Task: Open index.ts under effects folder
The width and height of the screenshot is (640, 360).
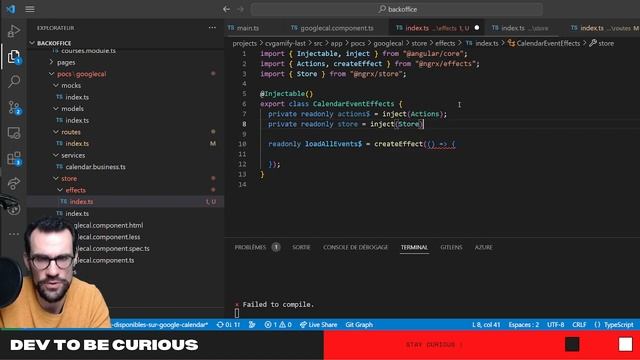Action: click(x=81, y=202)
